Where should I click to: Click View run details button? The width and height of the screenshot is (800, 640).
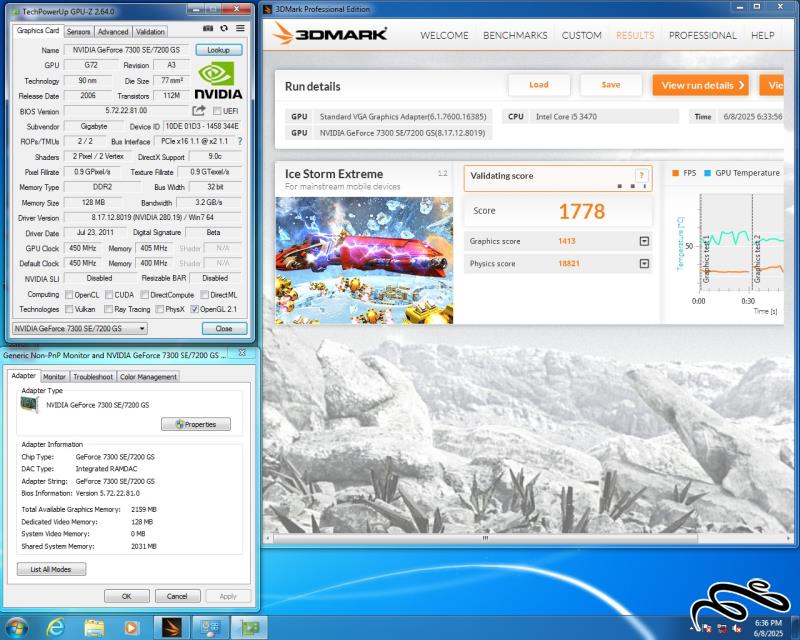pos(701,85)
